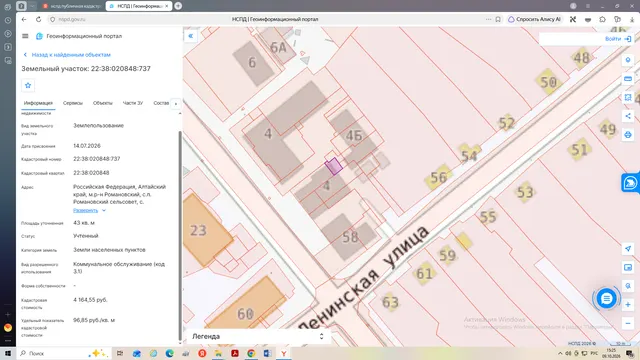Open browser extensions puzzle icon
The height and width of the screenshot is (360, 640).
click(x=602, y=19)
